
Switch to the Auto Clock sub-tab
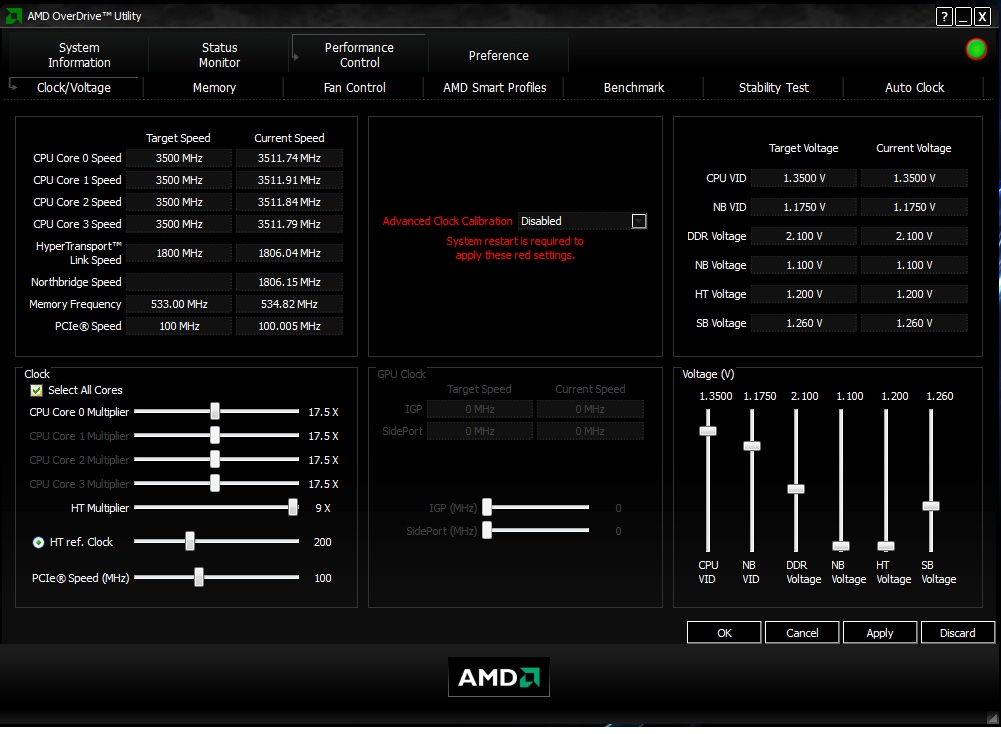point(914,87)
